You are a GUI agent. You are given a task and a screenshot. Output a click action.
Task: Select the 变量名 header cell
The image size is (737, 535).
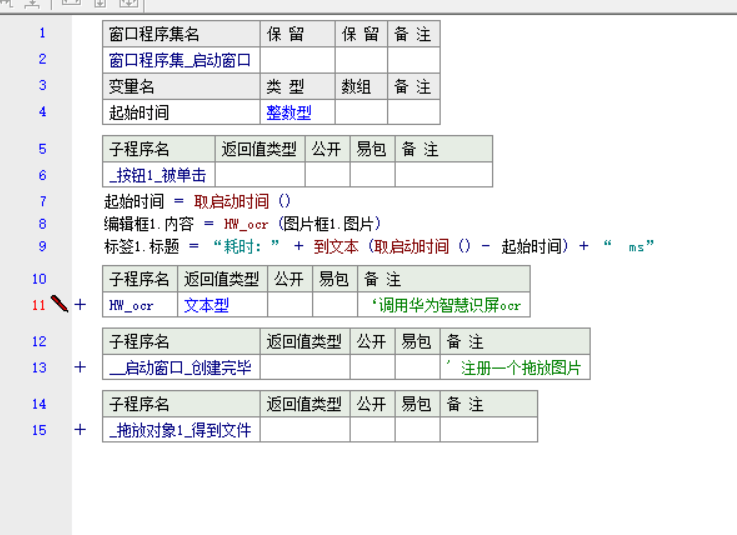[181, 87]
